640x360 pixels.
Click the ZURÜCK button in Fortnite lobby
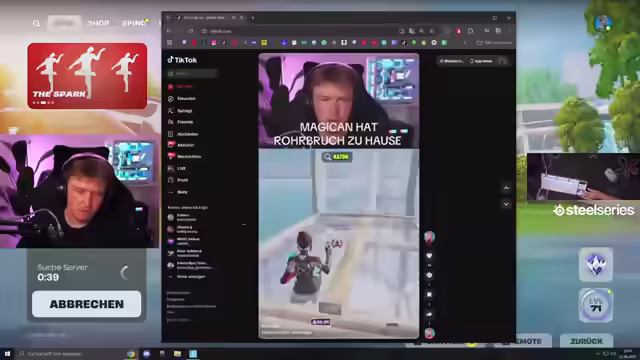pos(587,341)
